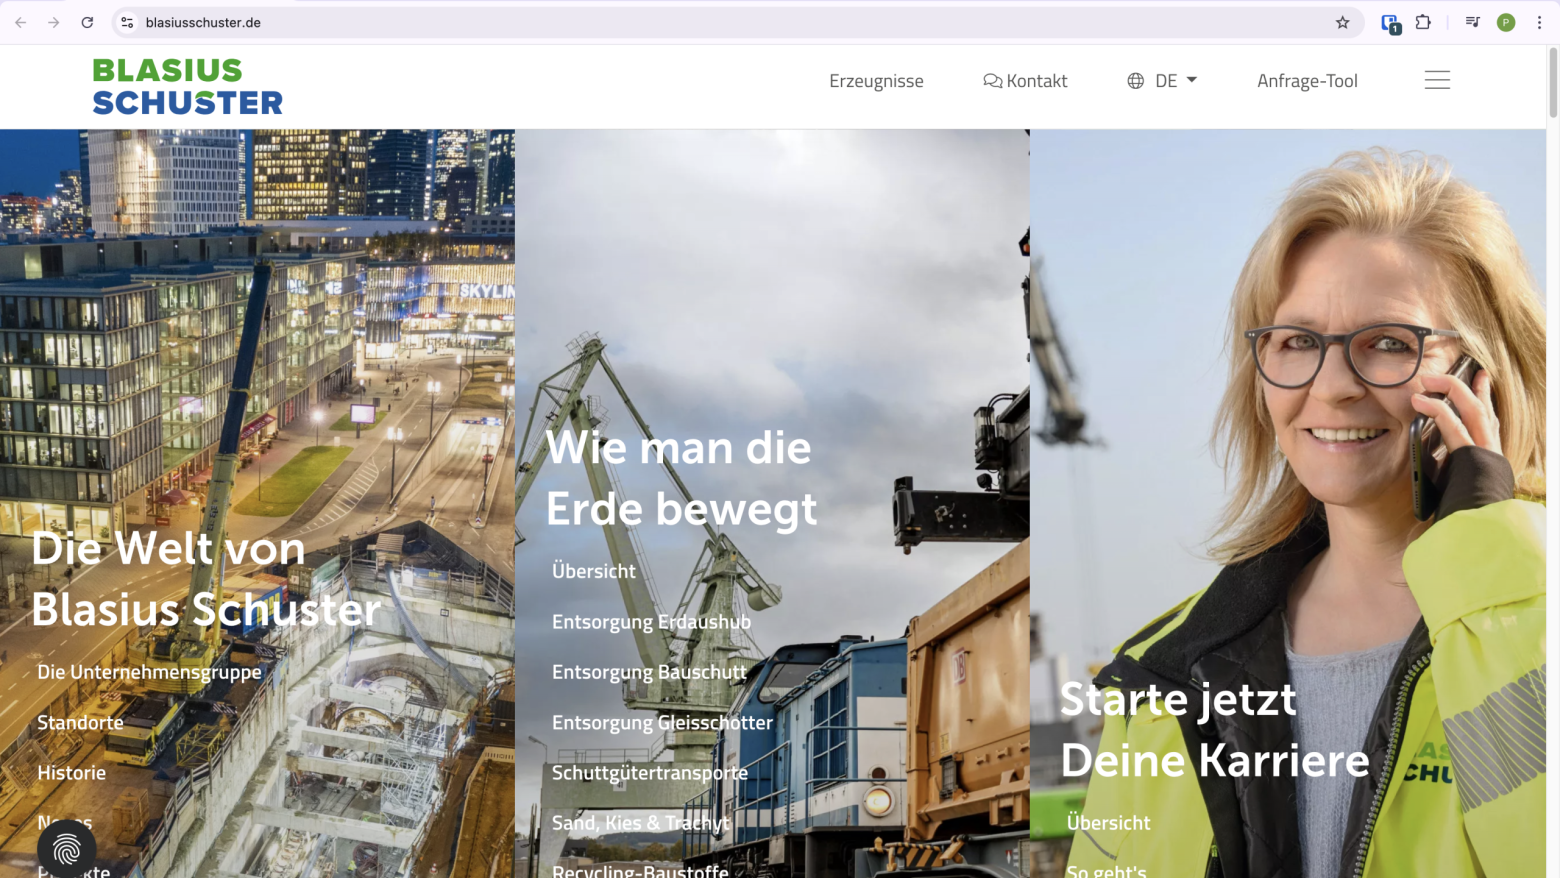The height and width of the screenshot is (878, 1560).
Task: Click the Standorte link
Action: [80, 722]
